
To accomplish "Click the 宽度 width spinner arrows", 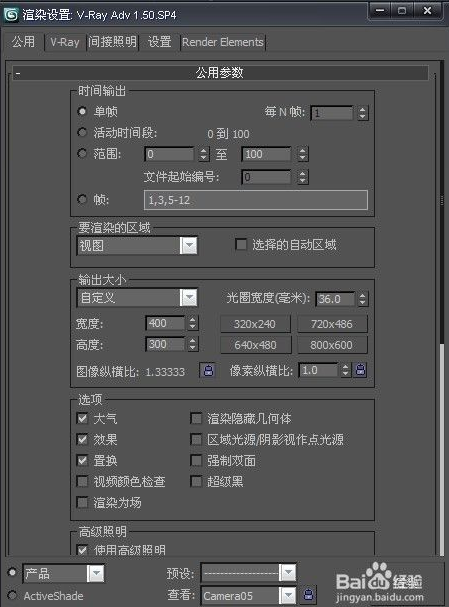I will coord(193,323).
